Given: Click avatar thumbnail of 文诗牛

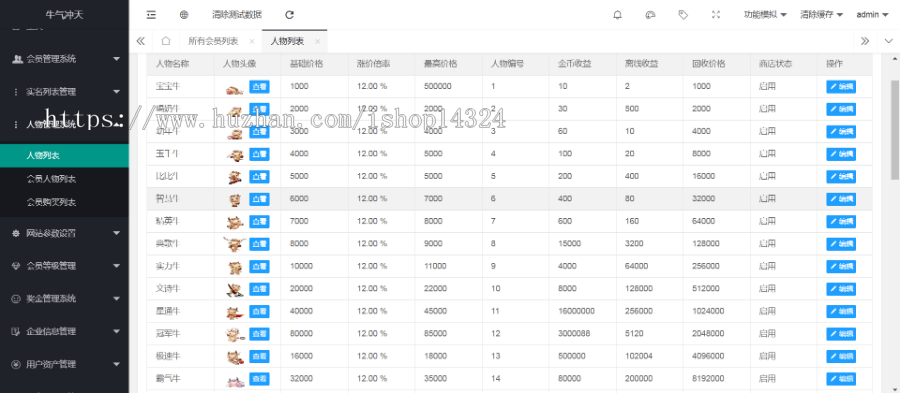Looking at the screenshot, I should click(x=234, y=289).
